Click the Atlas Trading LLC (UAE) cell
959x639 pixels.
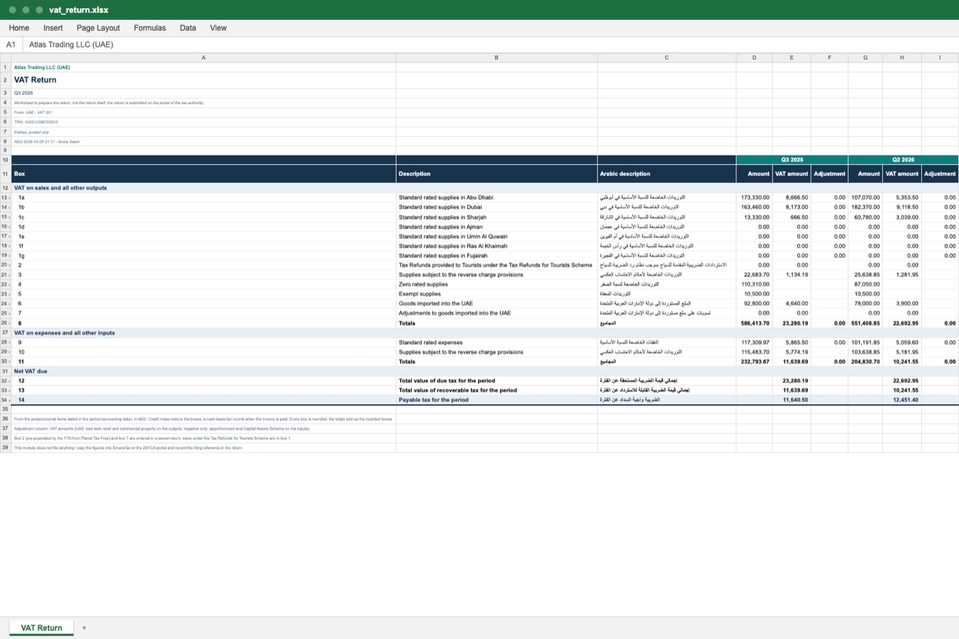point(204,67)
